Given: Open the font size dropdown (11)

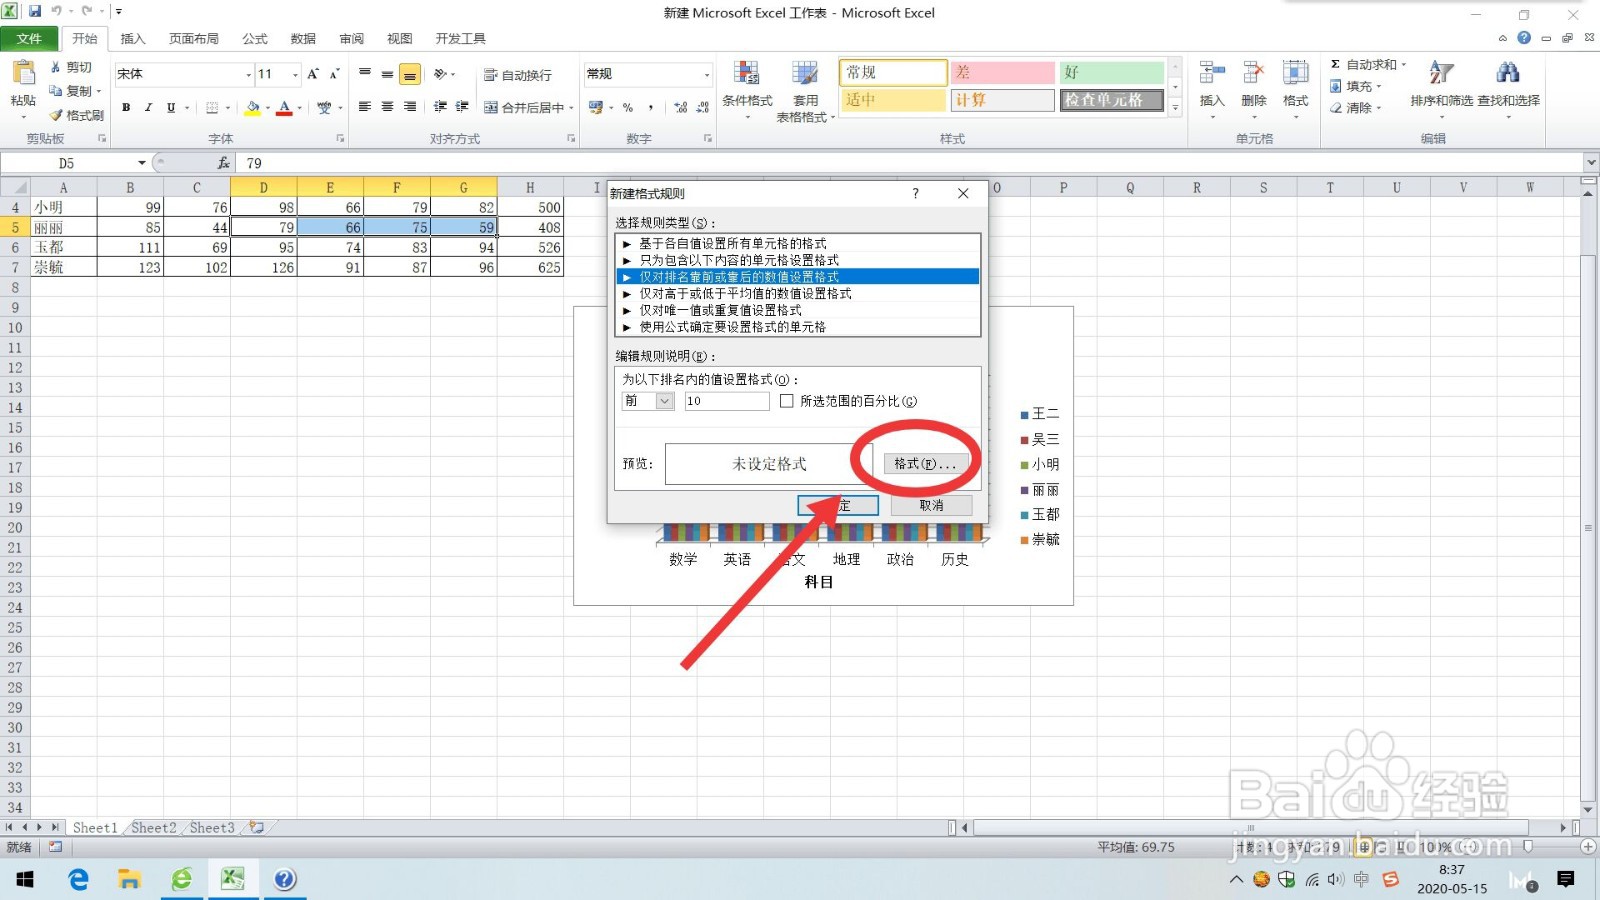Looking at the screenshot, I should point(295,74).
